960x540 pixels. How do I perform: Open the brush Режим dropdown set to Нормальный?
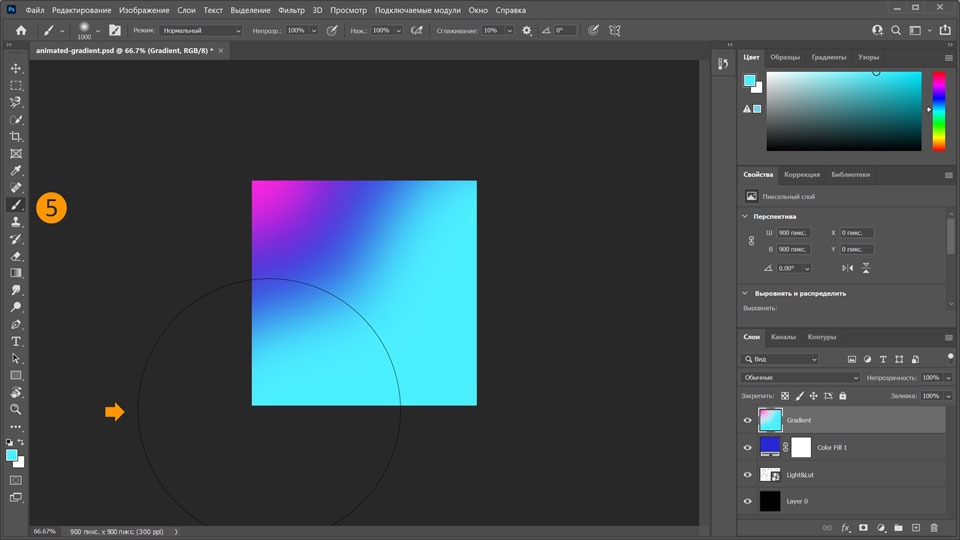tap(201, 31)
